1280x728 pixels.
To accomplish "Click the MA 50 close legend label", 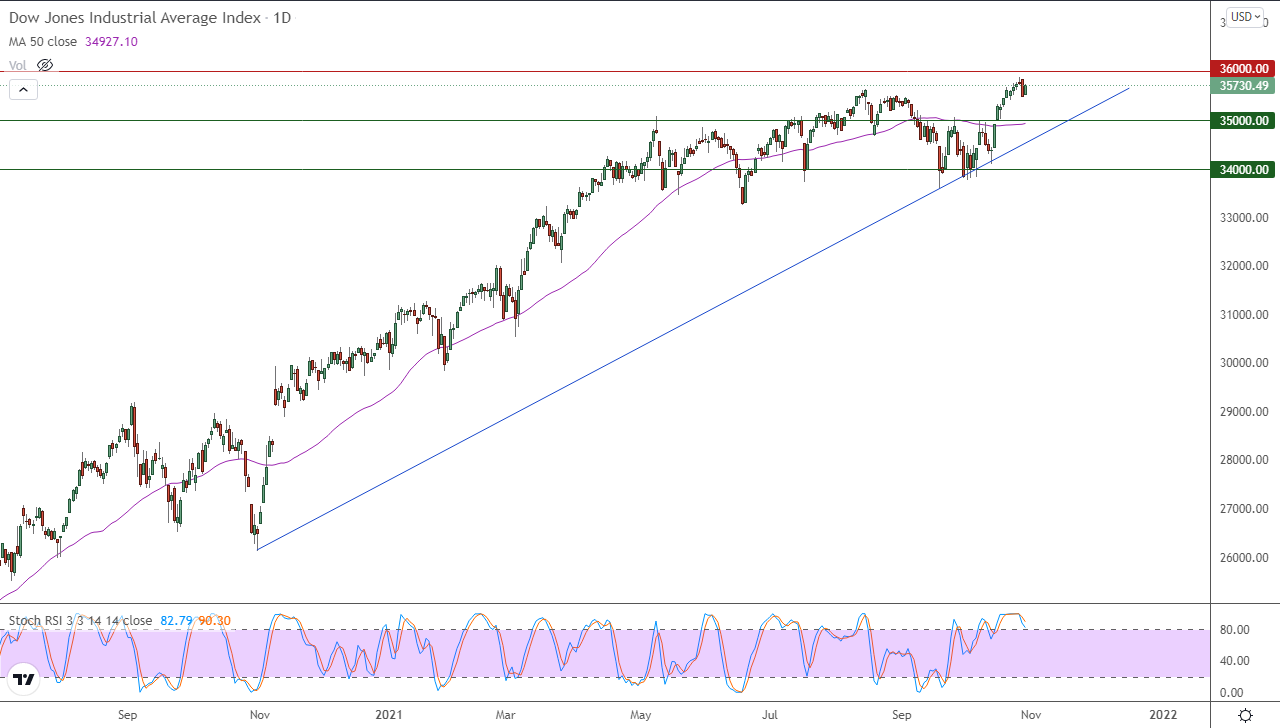I will pyautogui.click(x=45, y=42).
